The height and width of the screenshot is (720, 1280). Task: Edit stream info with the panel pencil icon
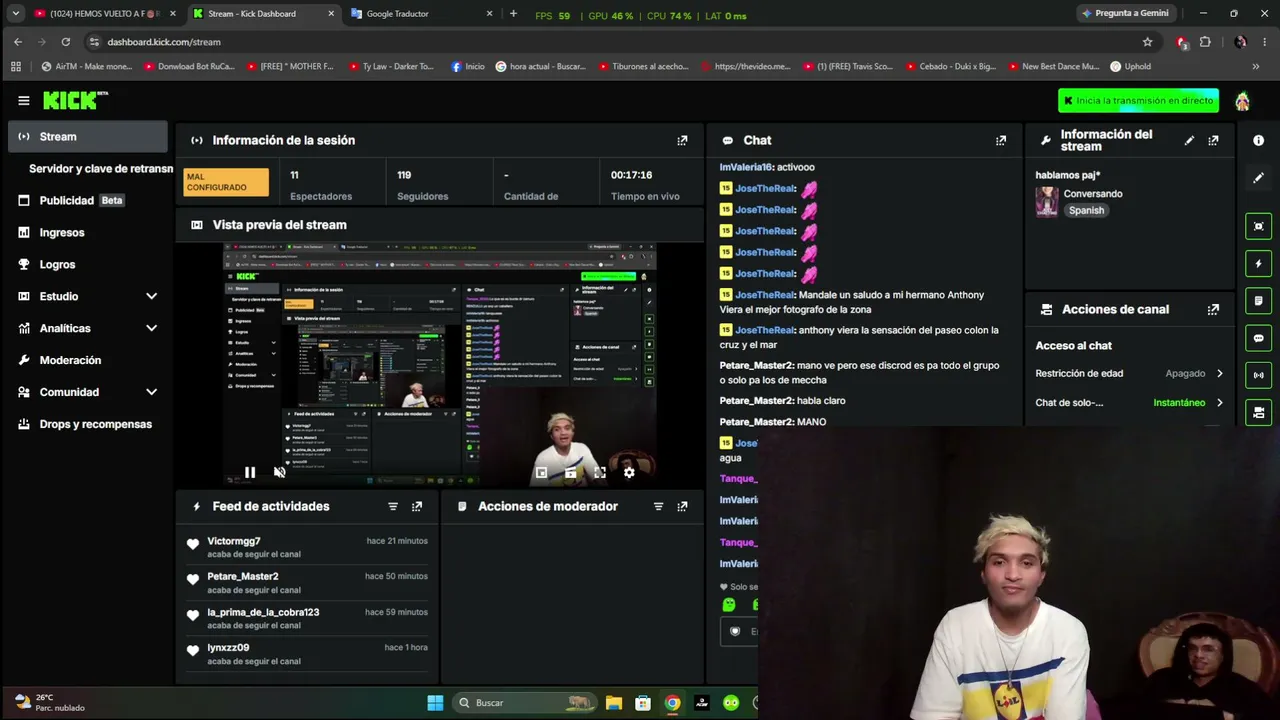1189,141
